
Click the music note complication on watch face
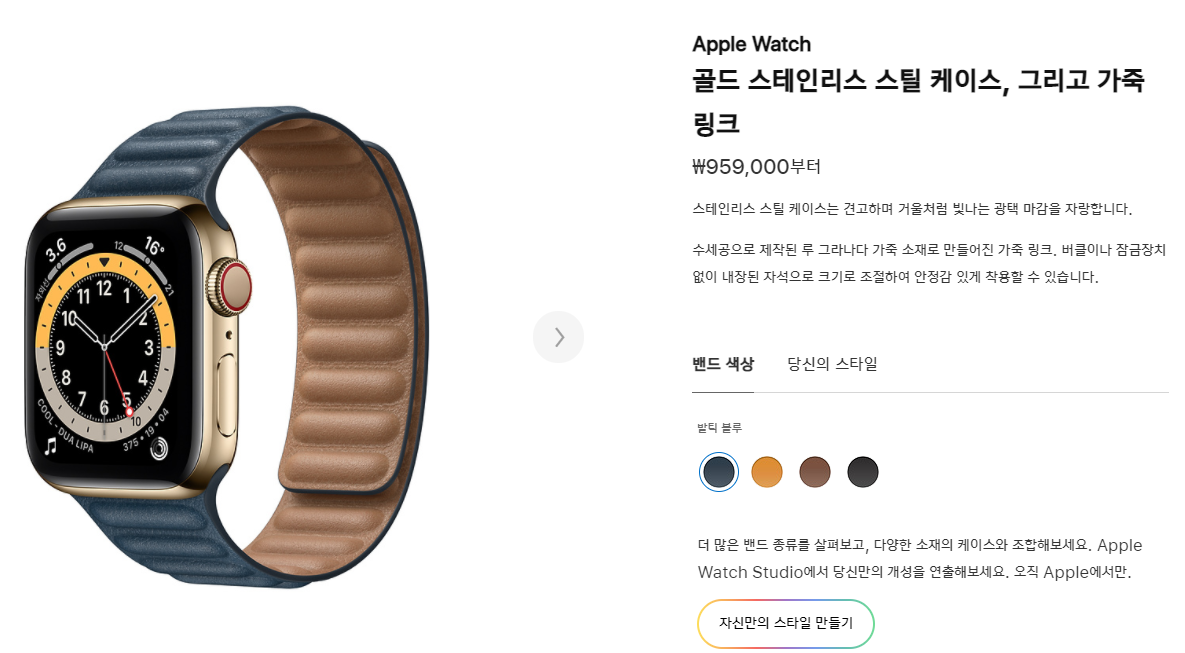pos(51,446)
